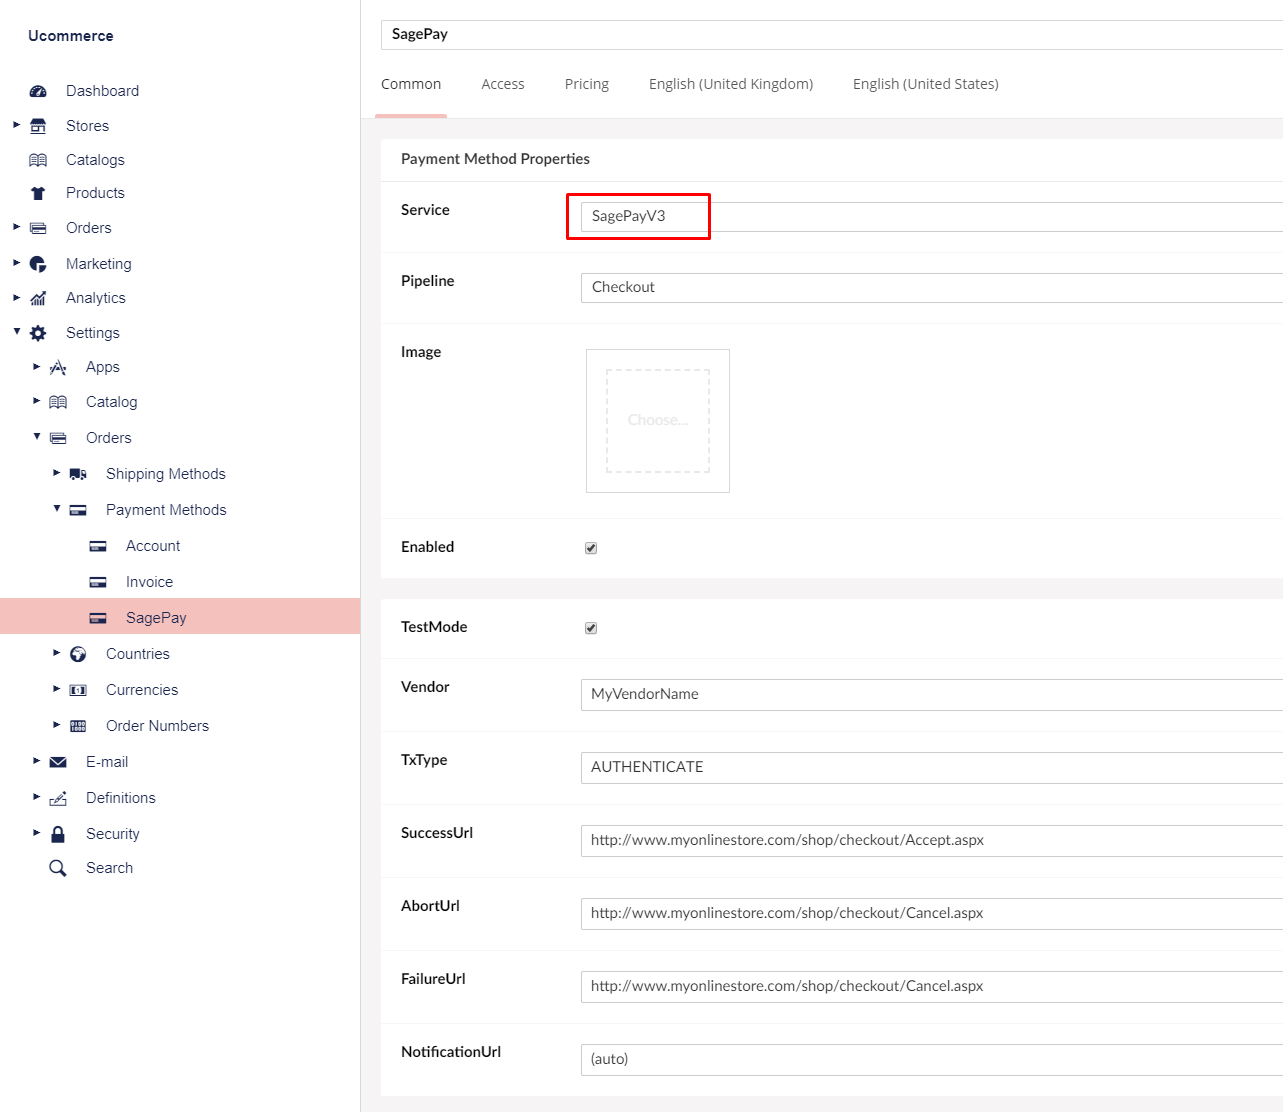Image resolution: width=1283 pixels, height=1112 pixels.
Task: Click the Products t-shirt icon
Action: 38,193
